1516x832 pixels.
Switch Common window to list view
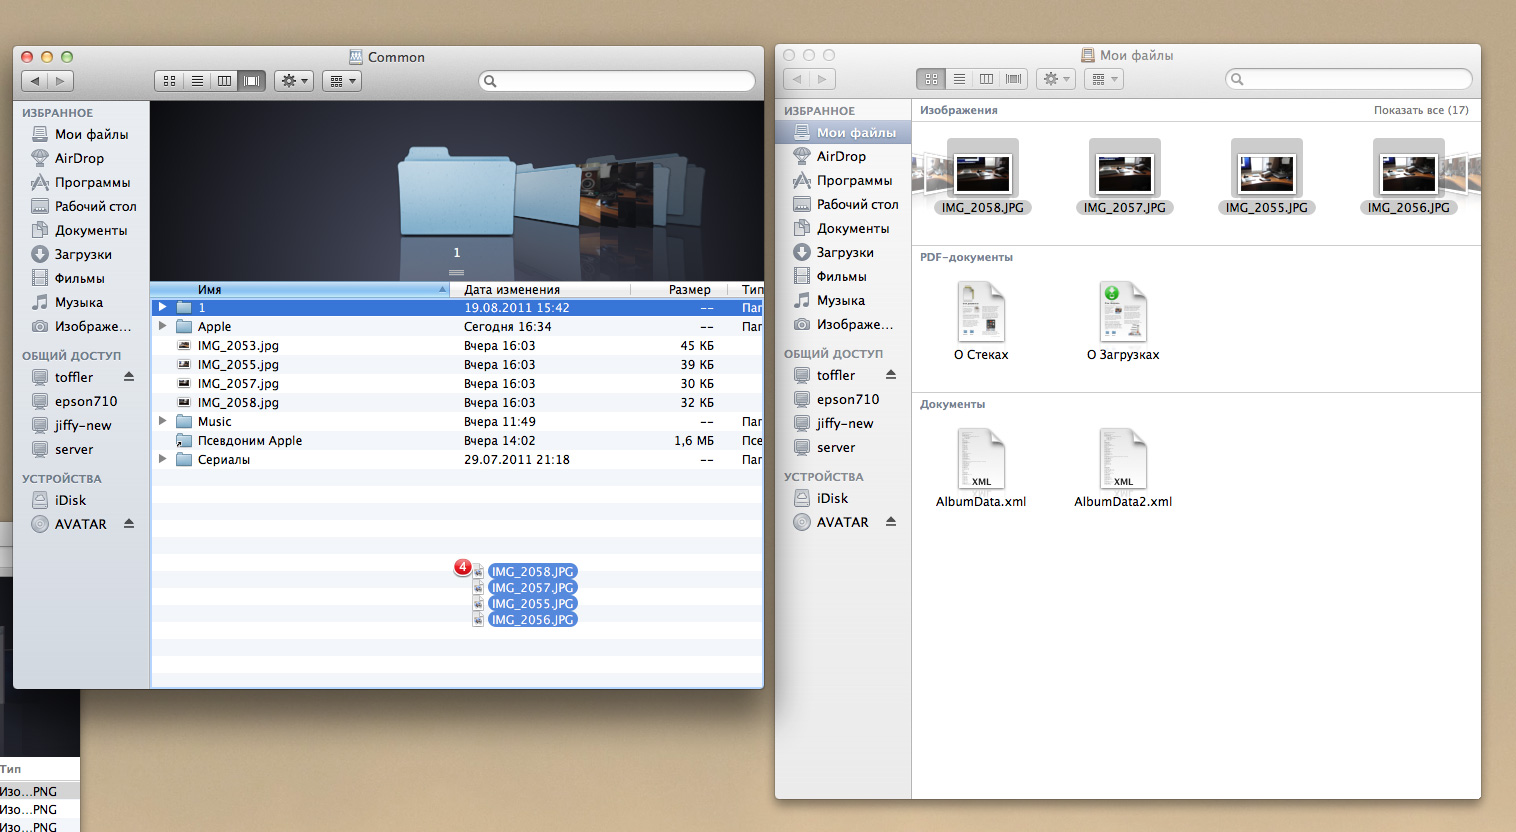(x=197, y=81)
